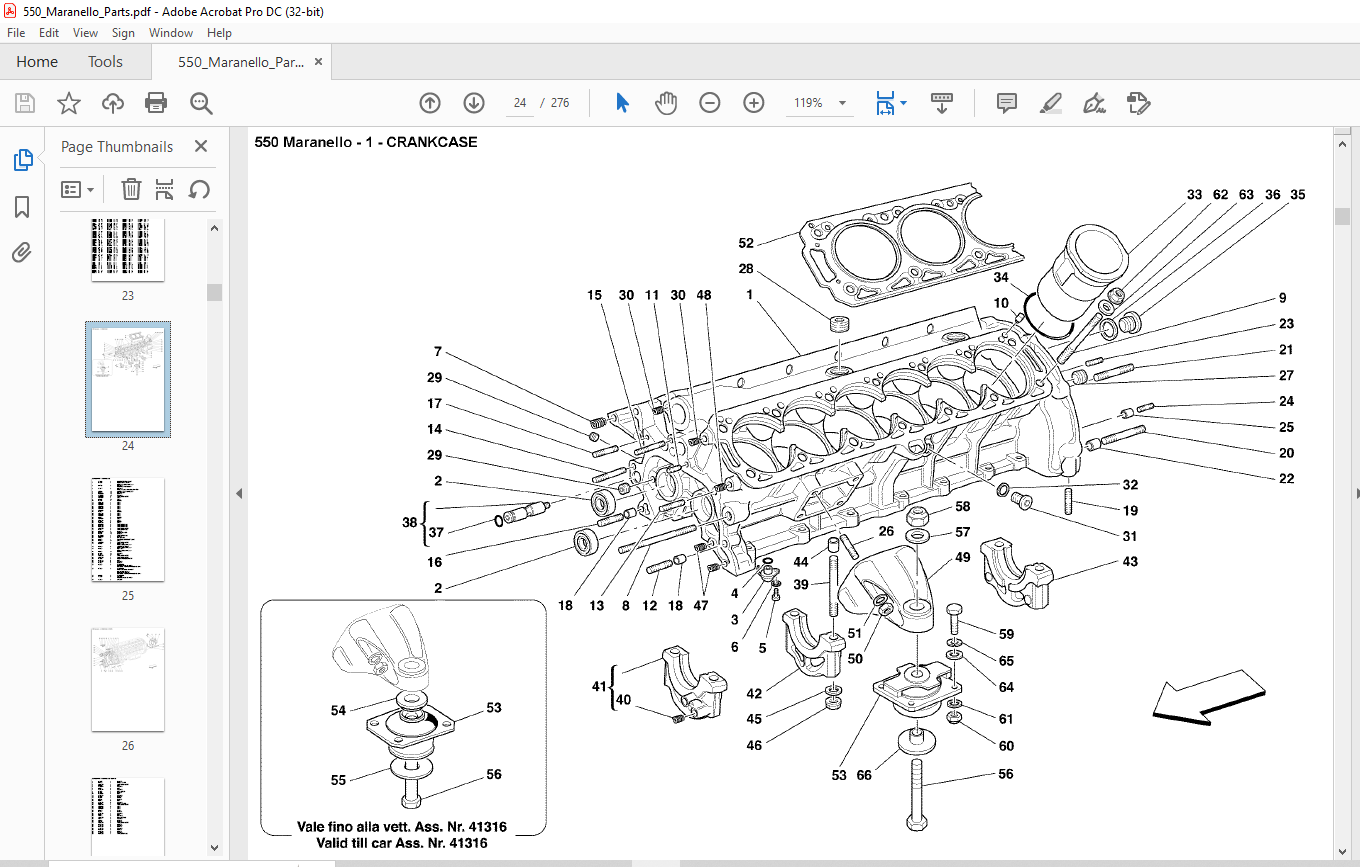Screen dimensions: 1360x867
Task: Select the Highlight text pen tool
Action: [1050, 103]
